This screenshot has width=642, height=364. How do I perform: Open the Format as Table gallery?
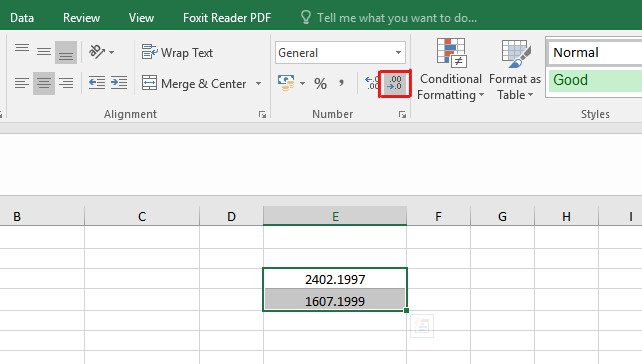pos(515,69)
